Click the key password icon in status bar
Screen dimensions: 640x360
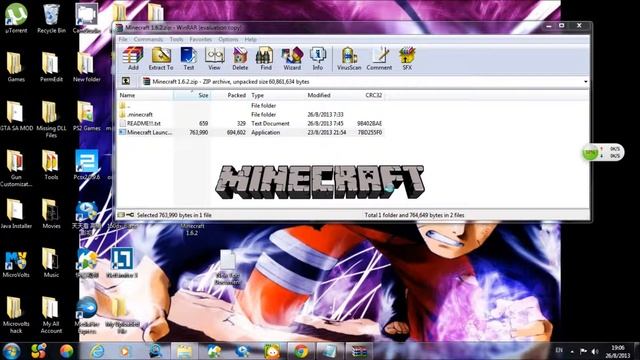130,215
